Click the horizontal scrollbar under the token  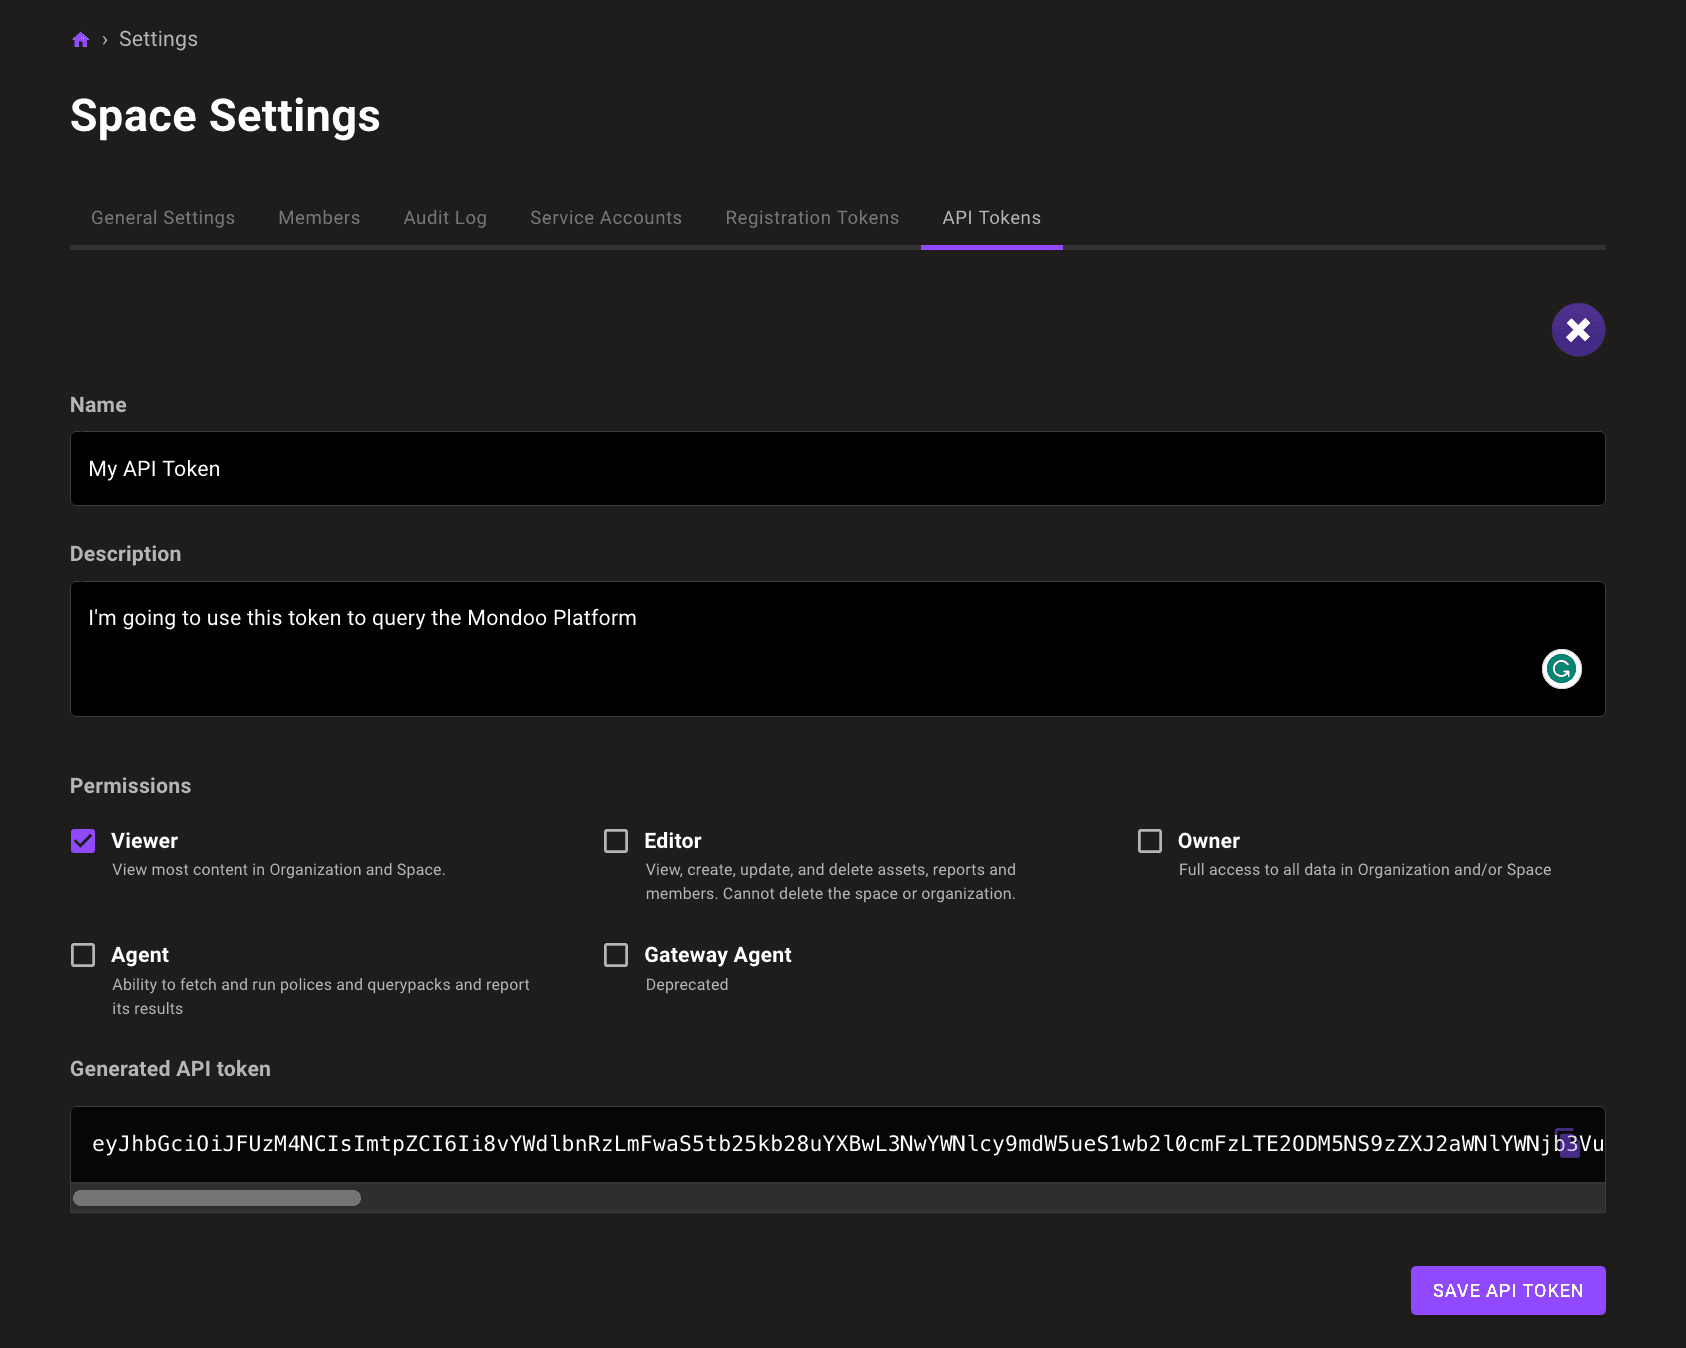217,1198
